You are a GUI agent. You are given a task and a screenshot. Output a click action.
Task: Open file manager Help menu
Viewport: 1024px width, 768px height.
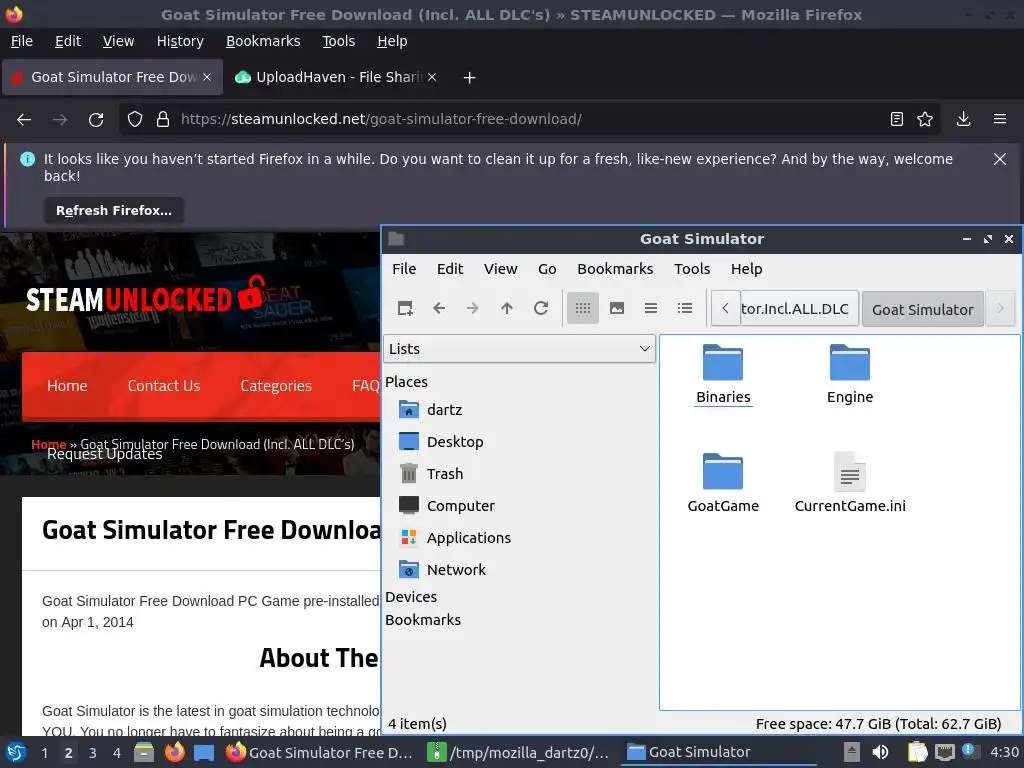[x=746, y=269]
